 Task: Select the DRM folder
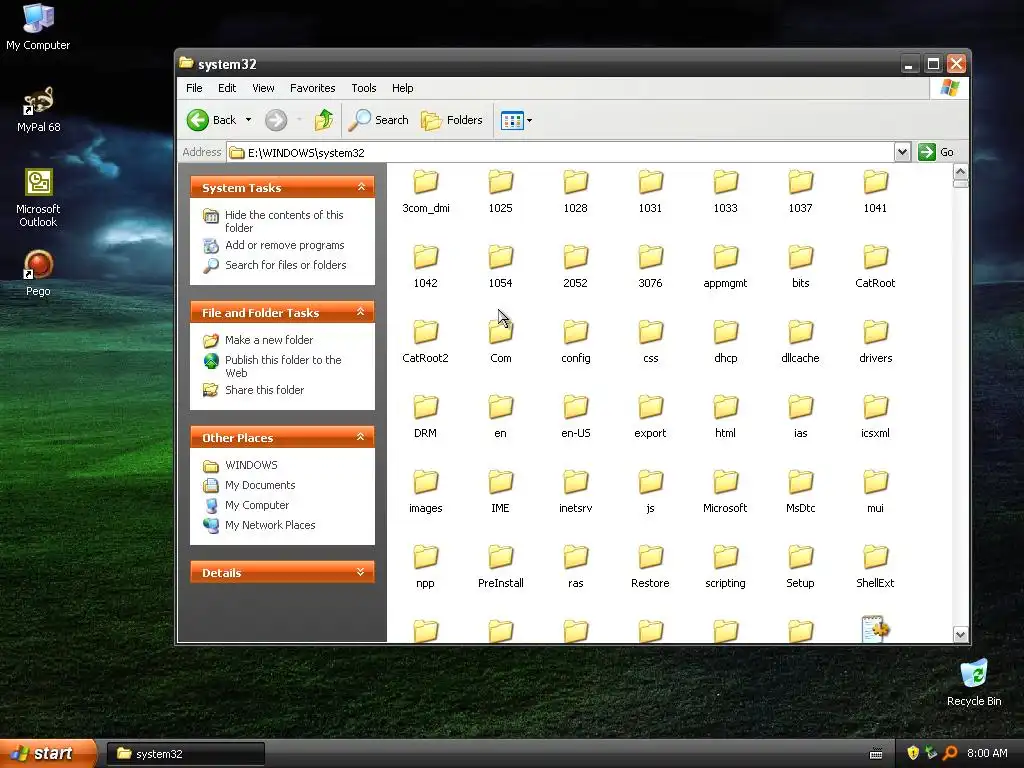coord(426,417)
